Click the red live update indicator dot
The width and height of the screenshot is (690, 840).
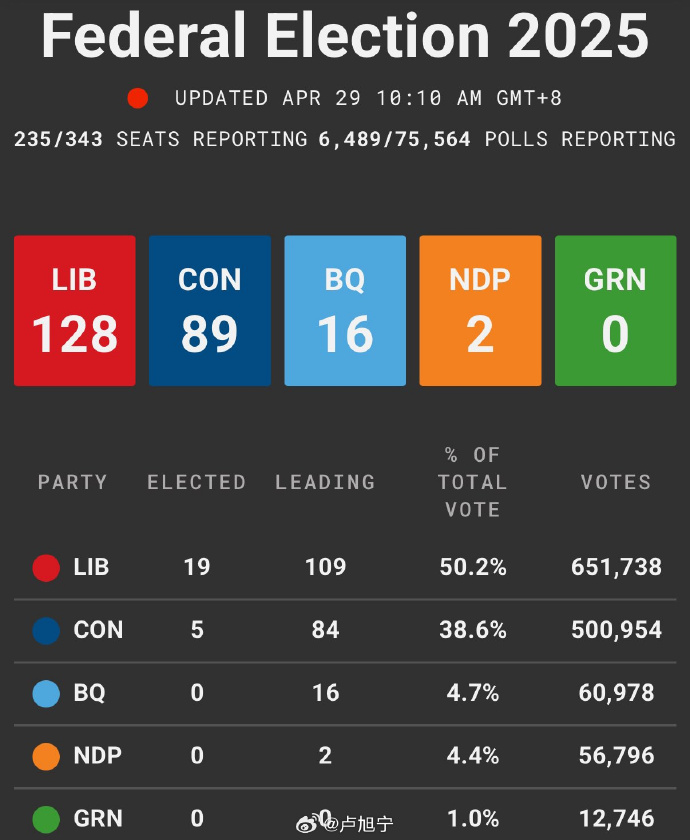point(138,98)
